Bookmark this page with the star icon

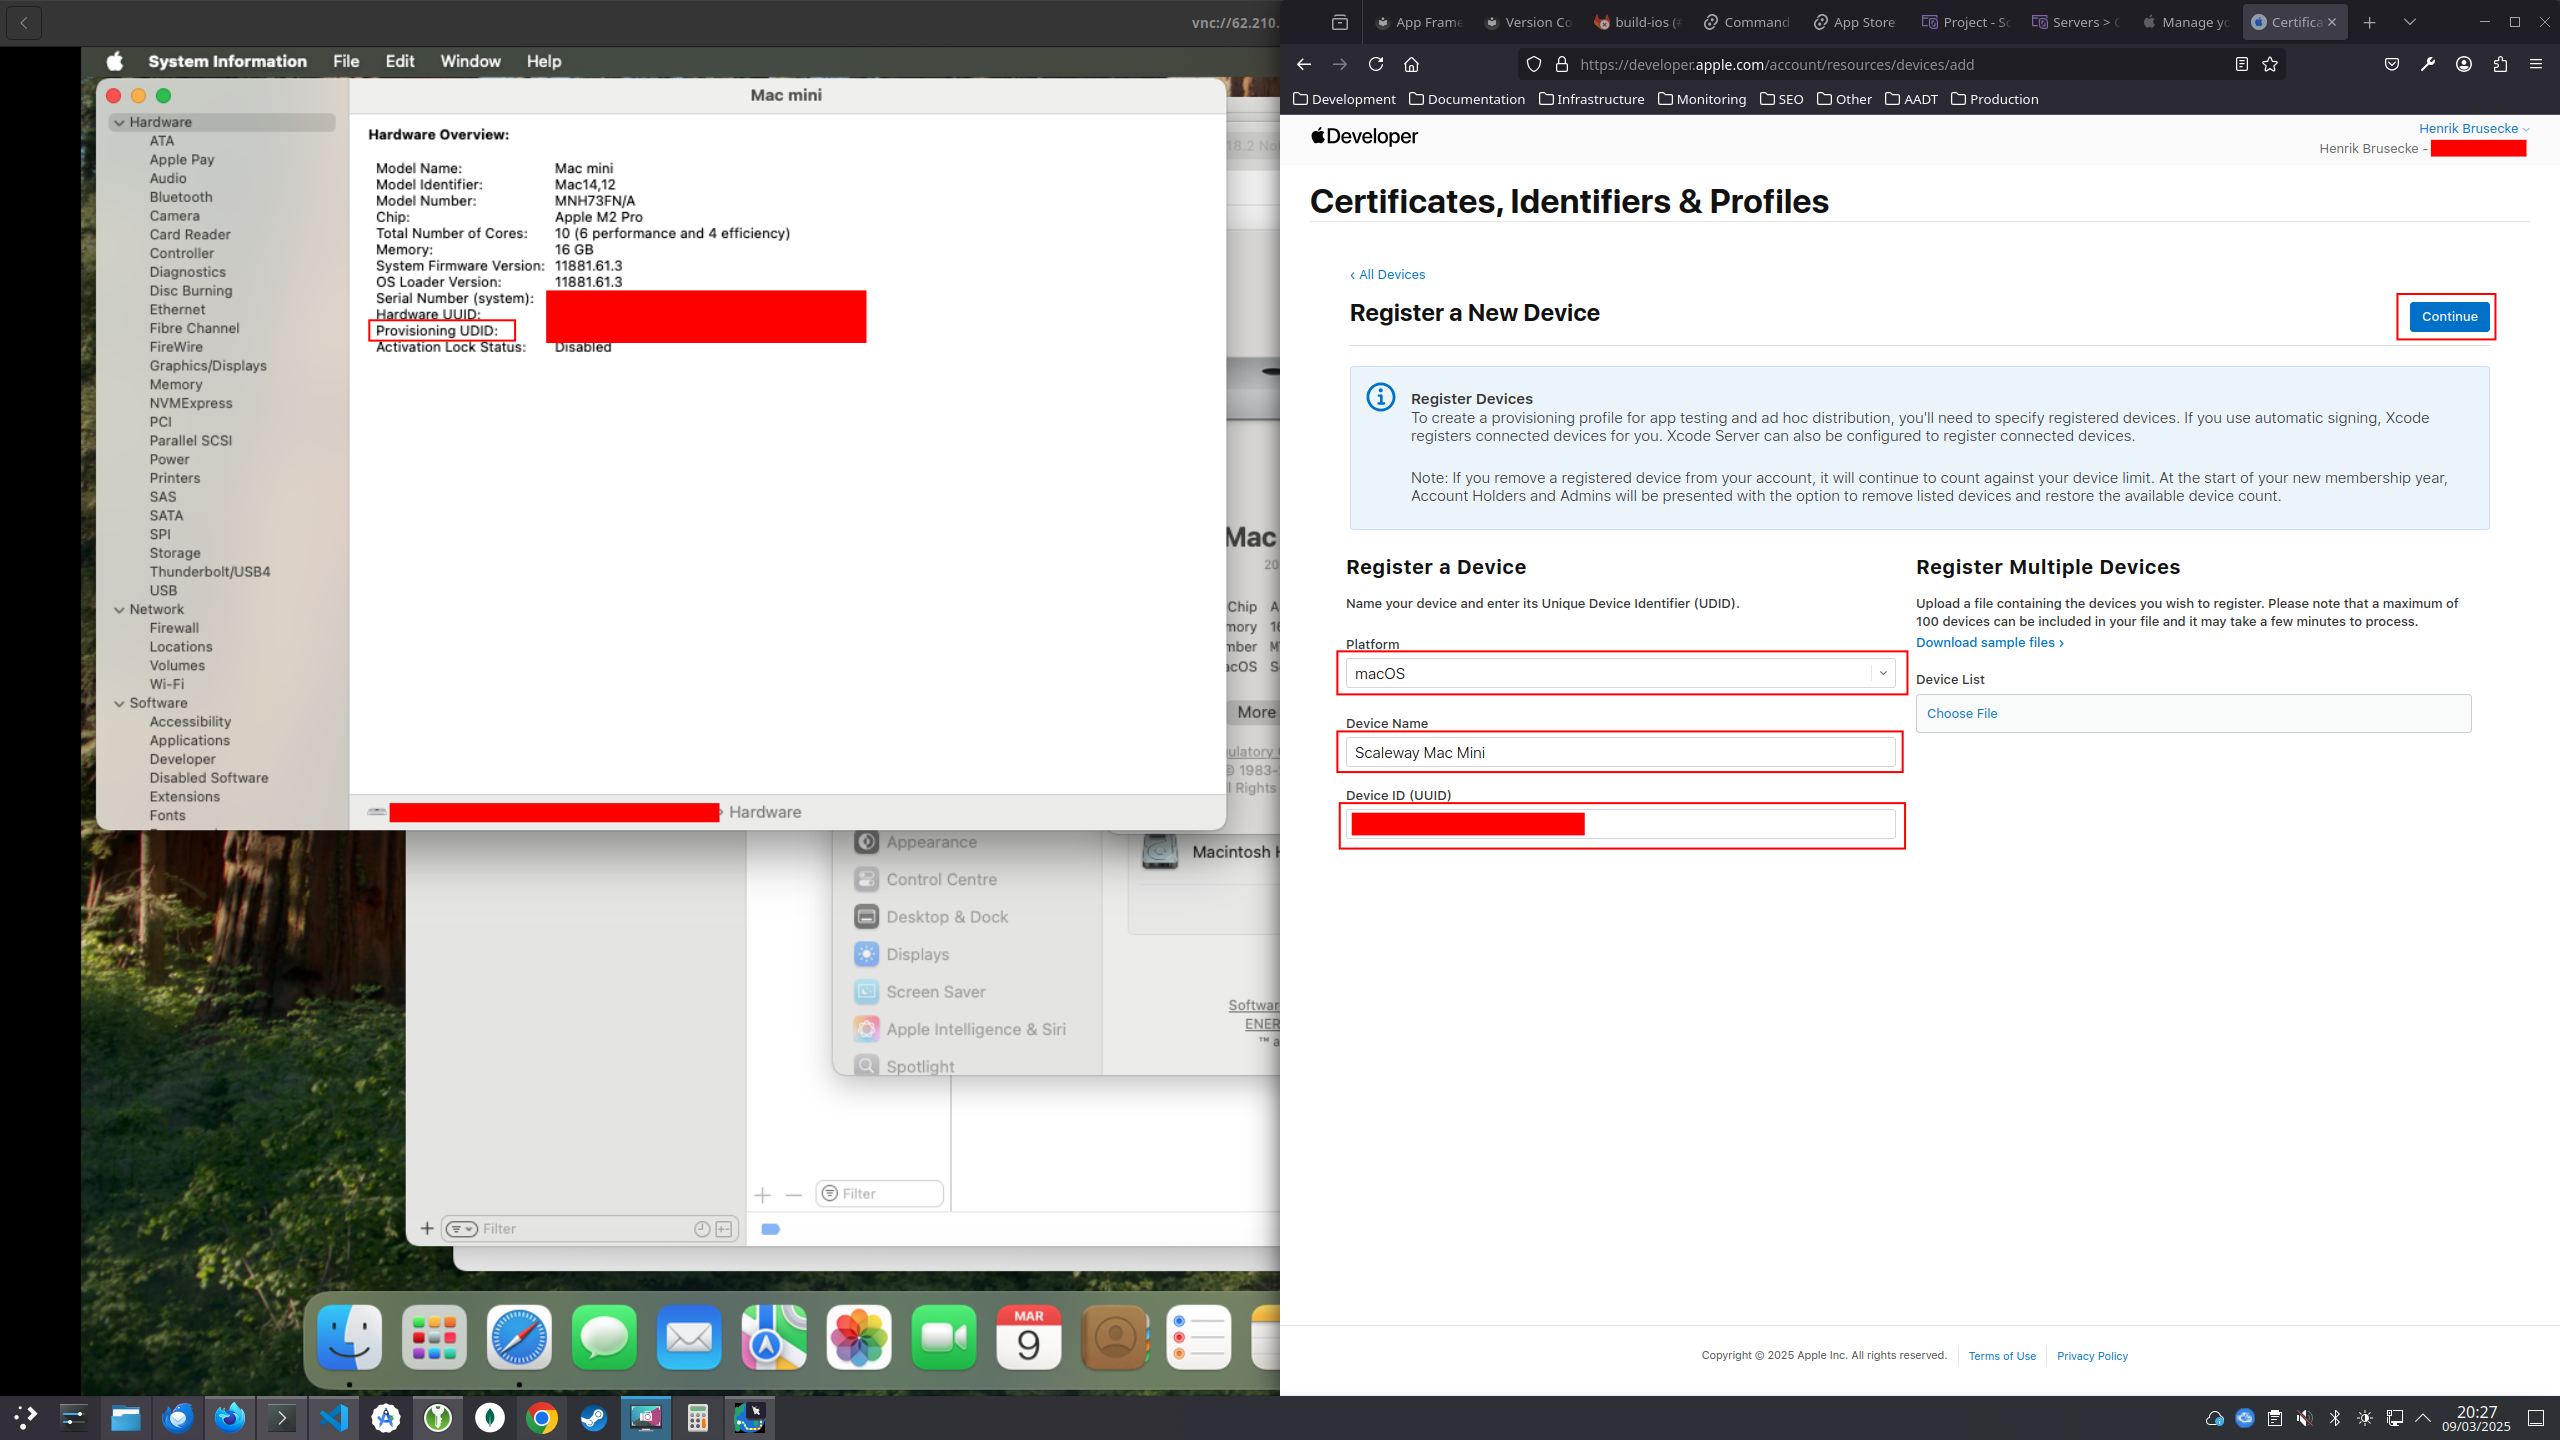point(2270,64)
